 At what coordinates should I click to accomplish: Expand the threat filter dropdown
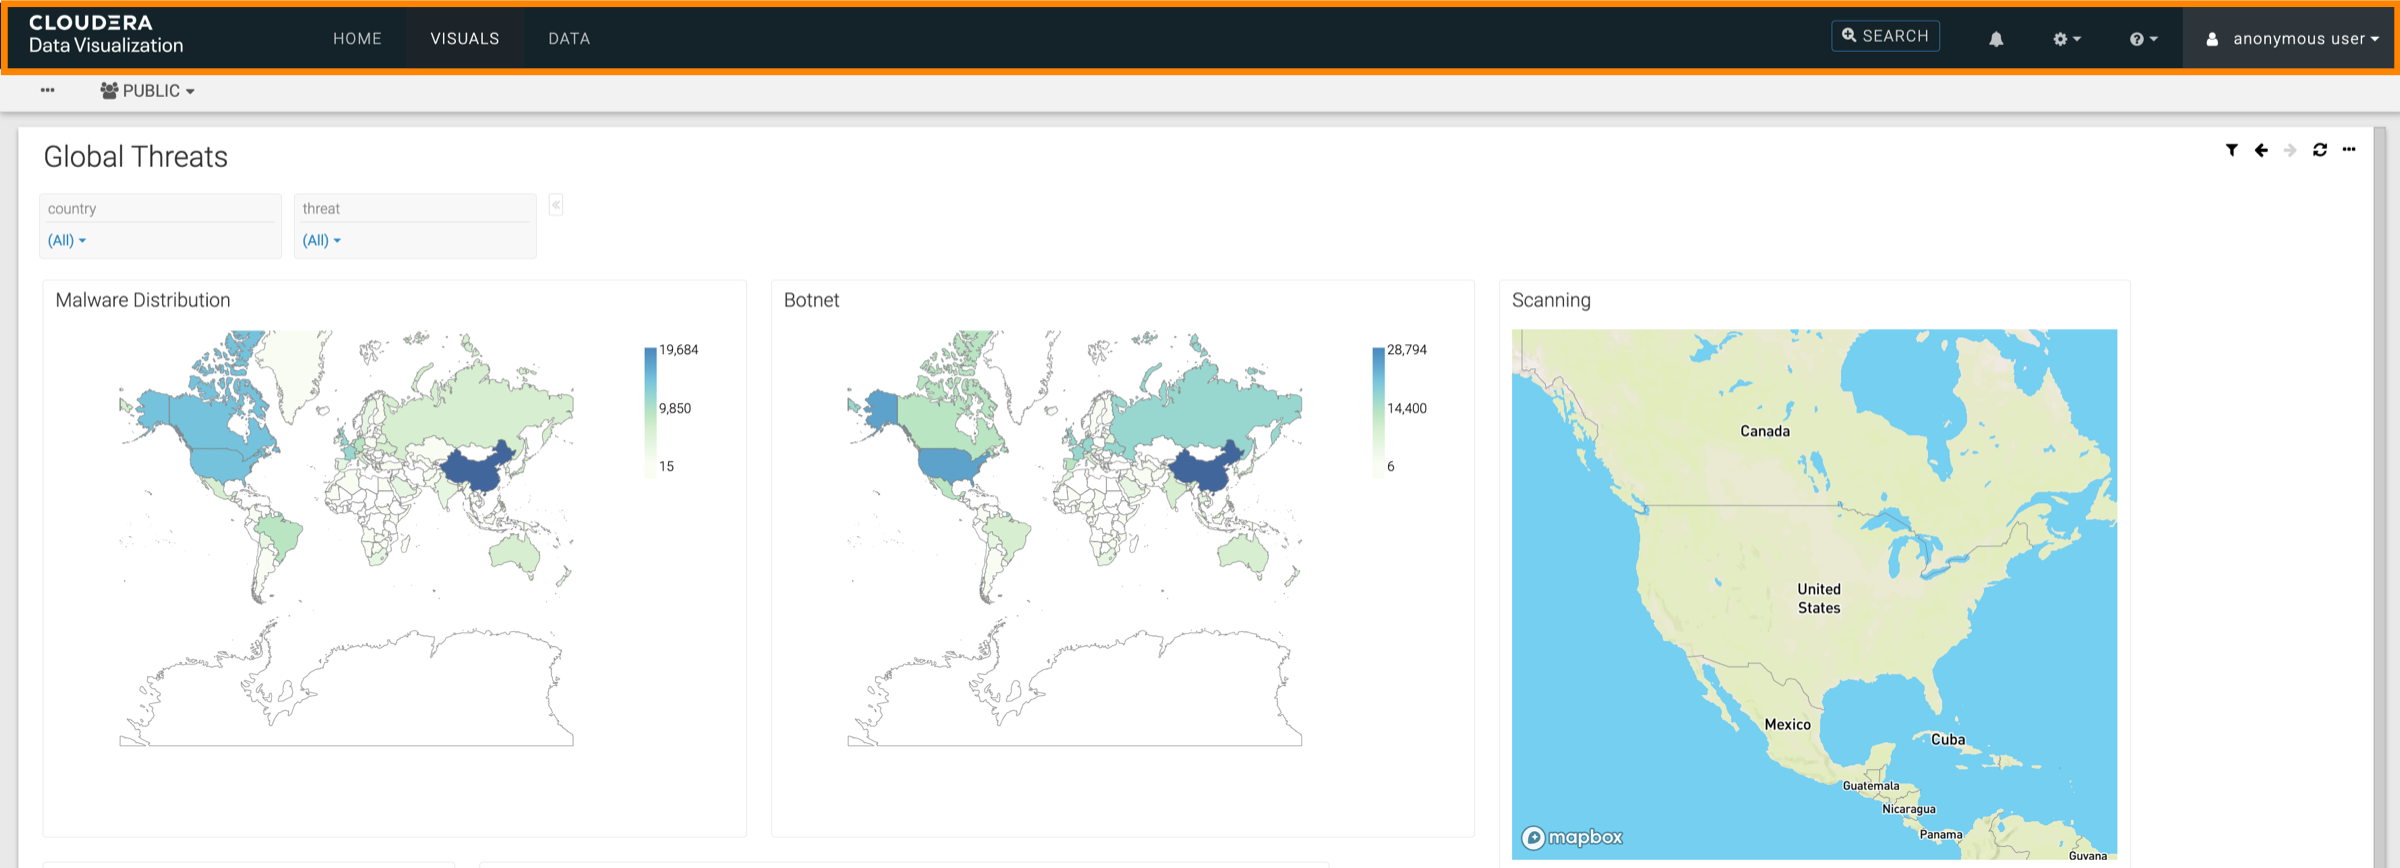click(322, 240)
